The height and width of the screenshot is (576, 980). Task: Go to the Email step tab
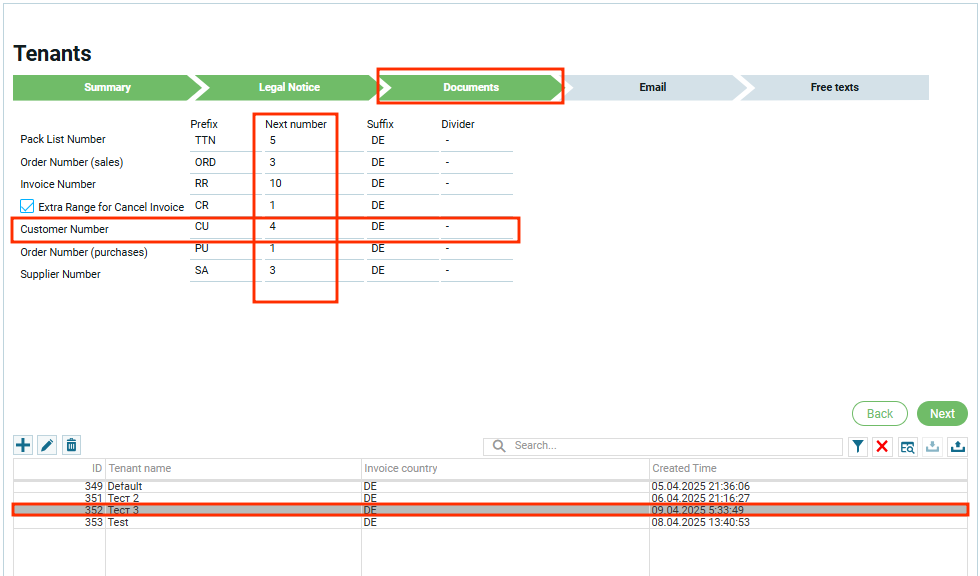tap(652, 87)
